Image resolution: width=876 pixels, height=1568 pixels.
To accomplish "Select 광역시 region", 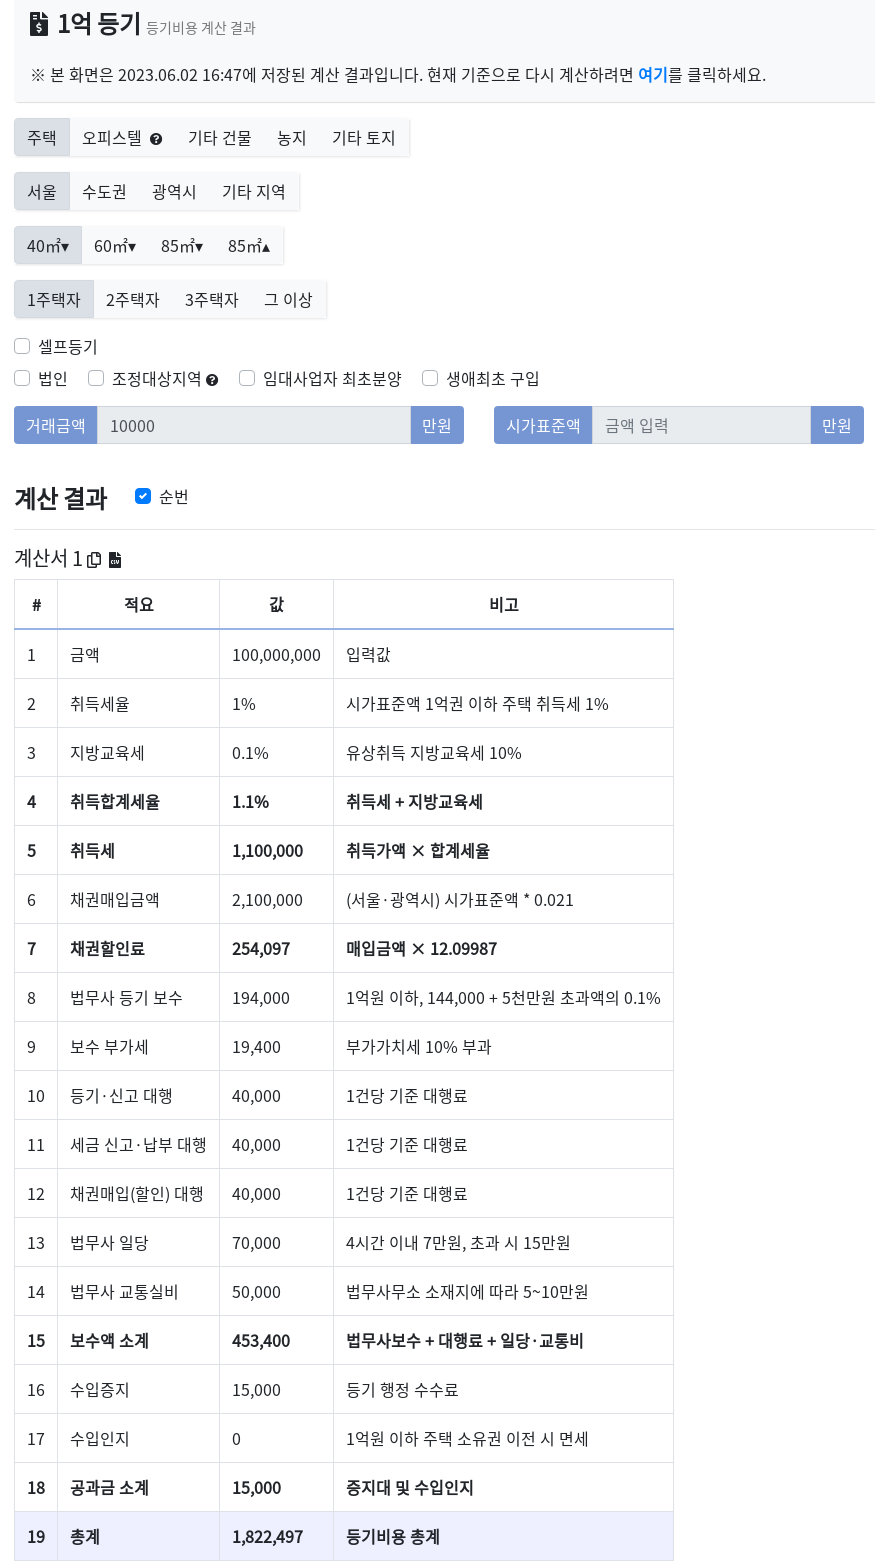I will pos(175,192).
